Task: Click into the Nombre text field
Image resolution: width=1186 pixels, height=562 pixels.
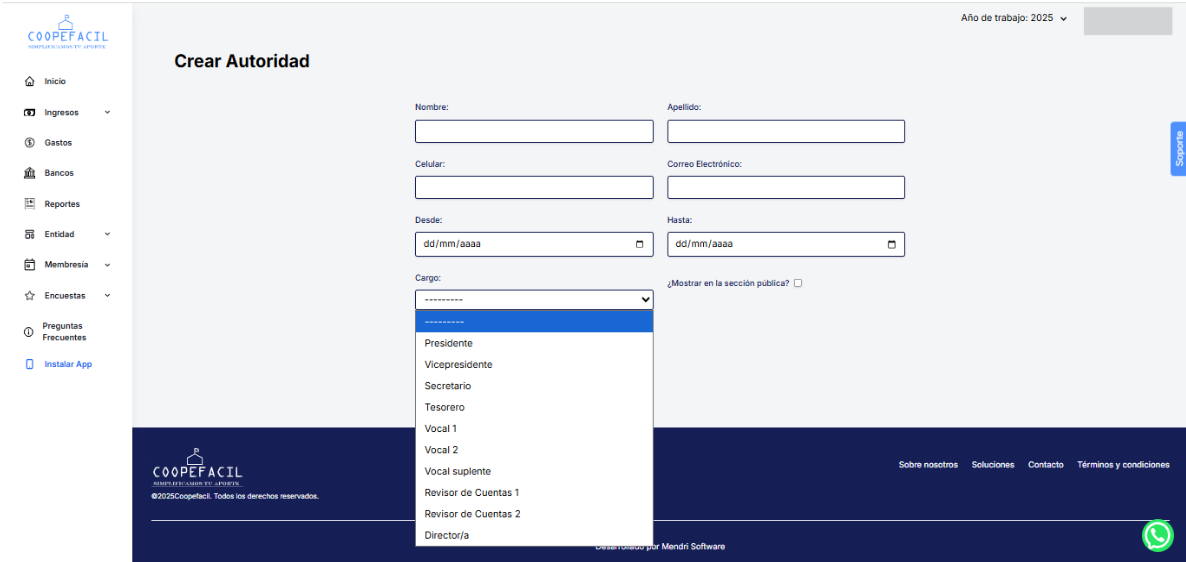Action: point(534,131)
